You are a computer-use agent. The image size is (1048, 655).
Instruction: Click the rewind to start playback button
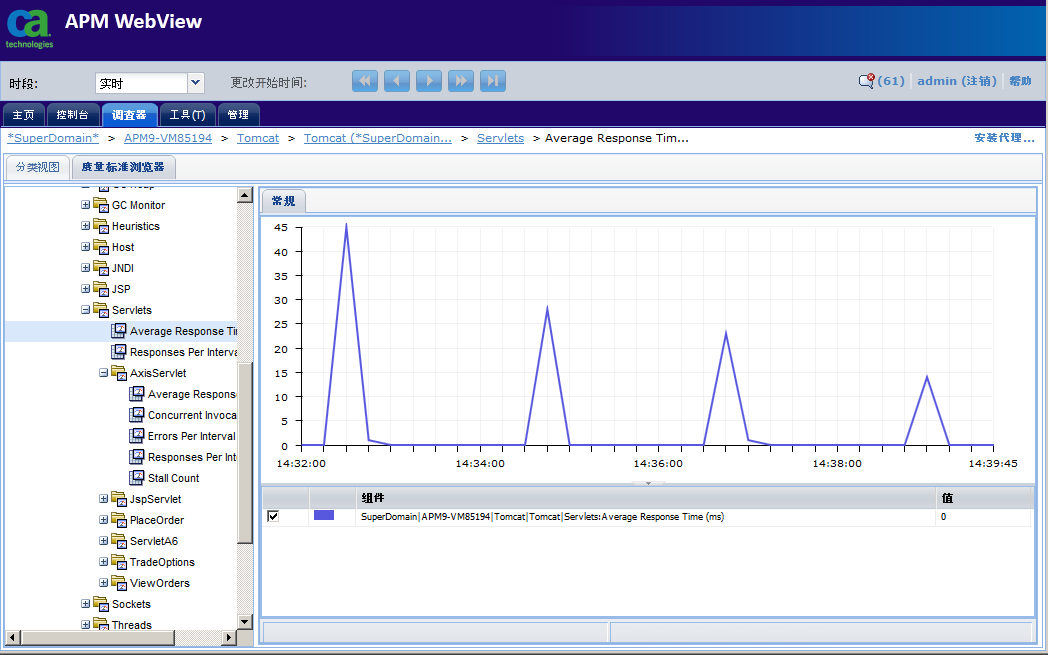(365, 82)
